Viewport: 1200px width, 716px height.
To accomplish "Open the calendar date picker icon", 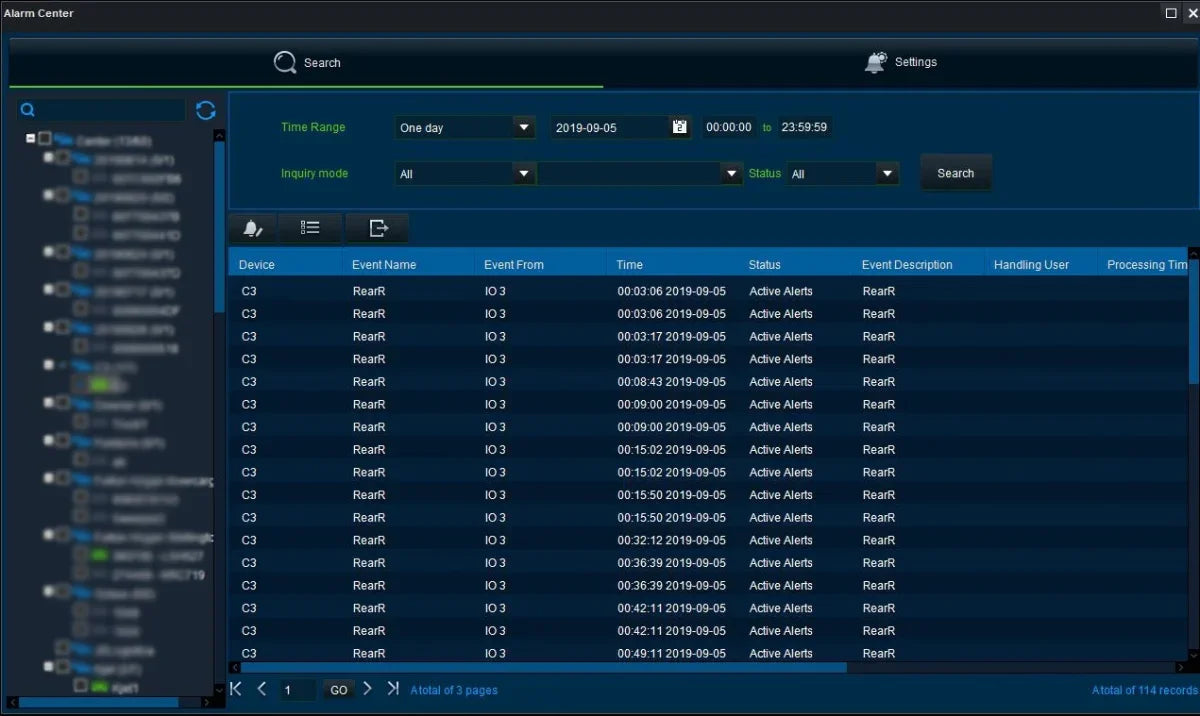I will pos(680,127).
